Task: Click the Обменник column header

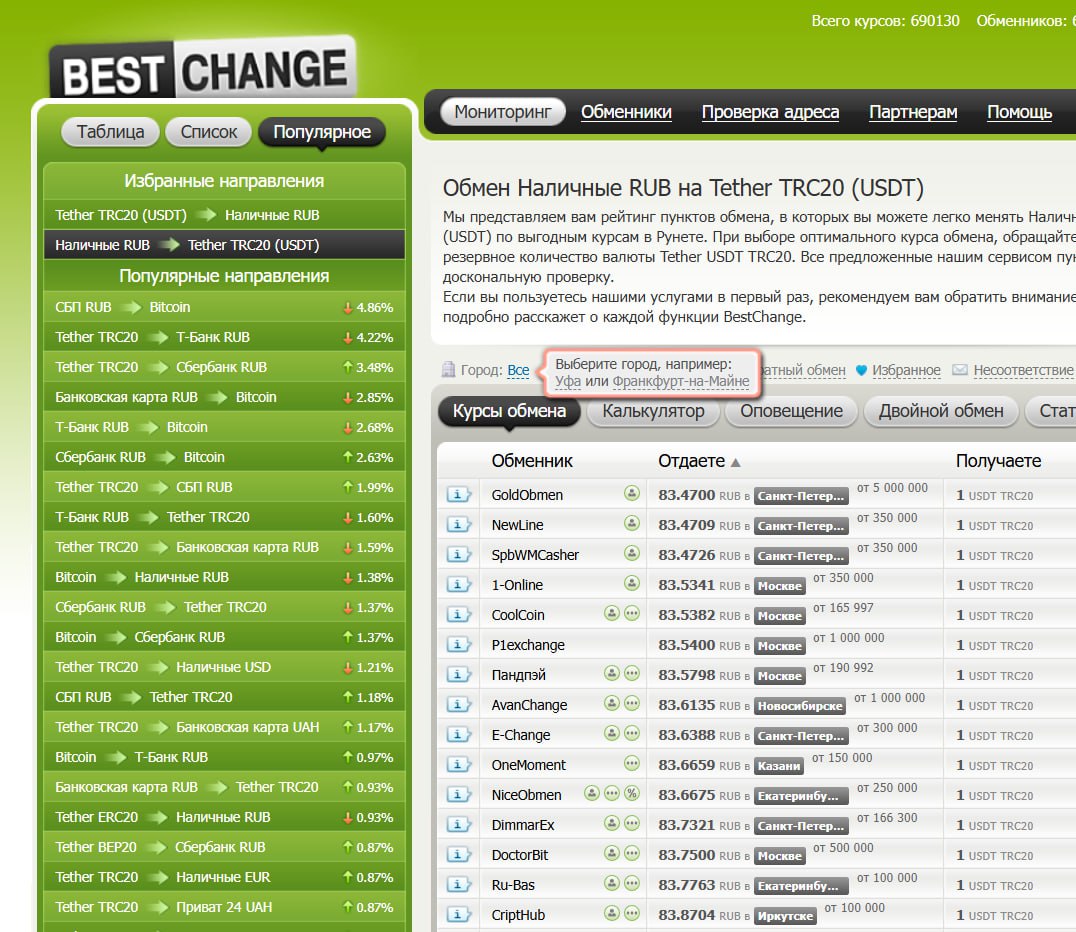Action: tap(532, 461)
